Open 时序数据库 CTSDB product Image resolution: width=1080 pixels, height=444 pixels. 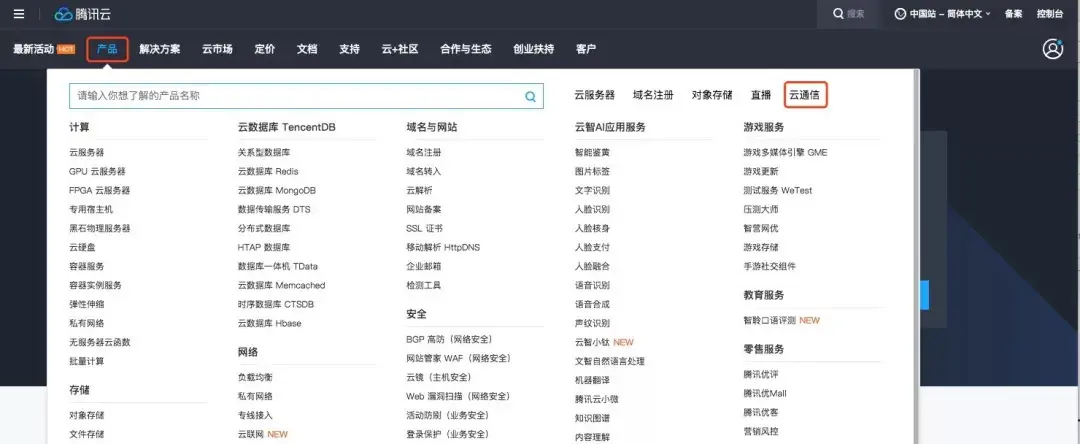276,304
